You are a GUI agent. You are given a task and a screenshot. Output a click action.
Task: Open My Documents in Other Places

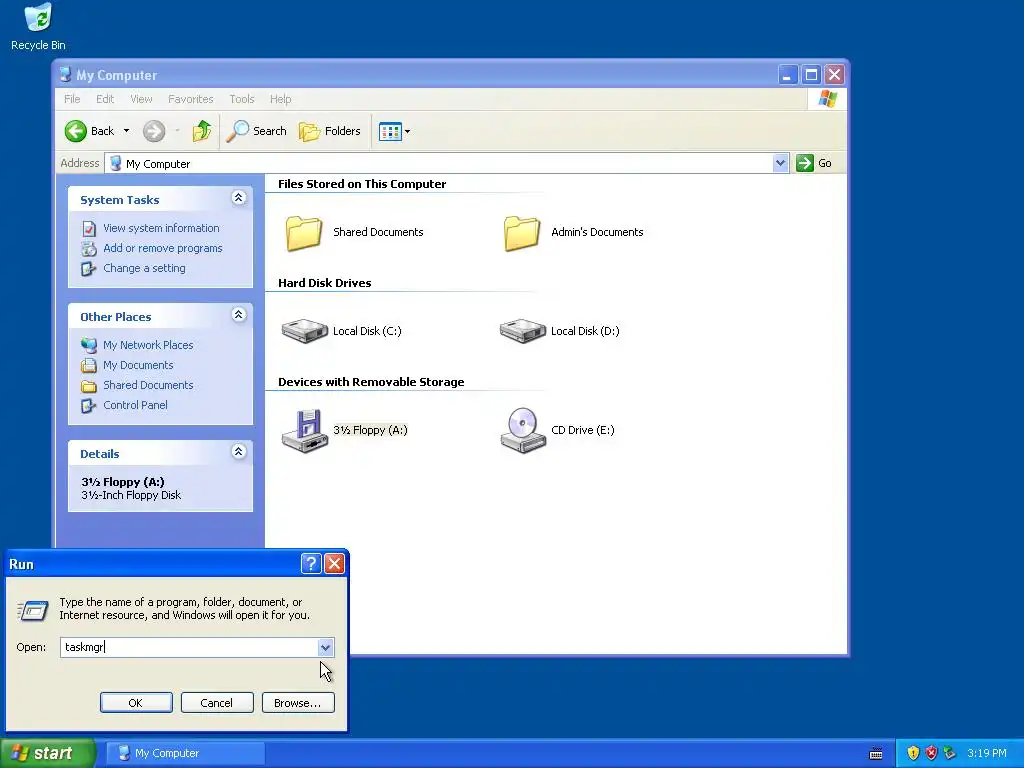pos(138,365)
